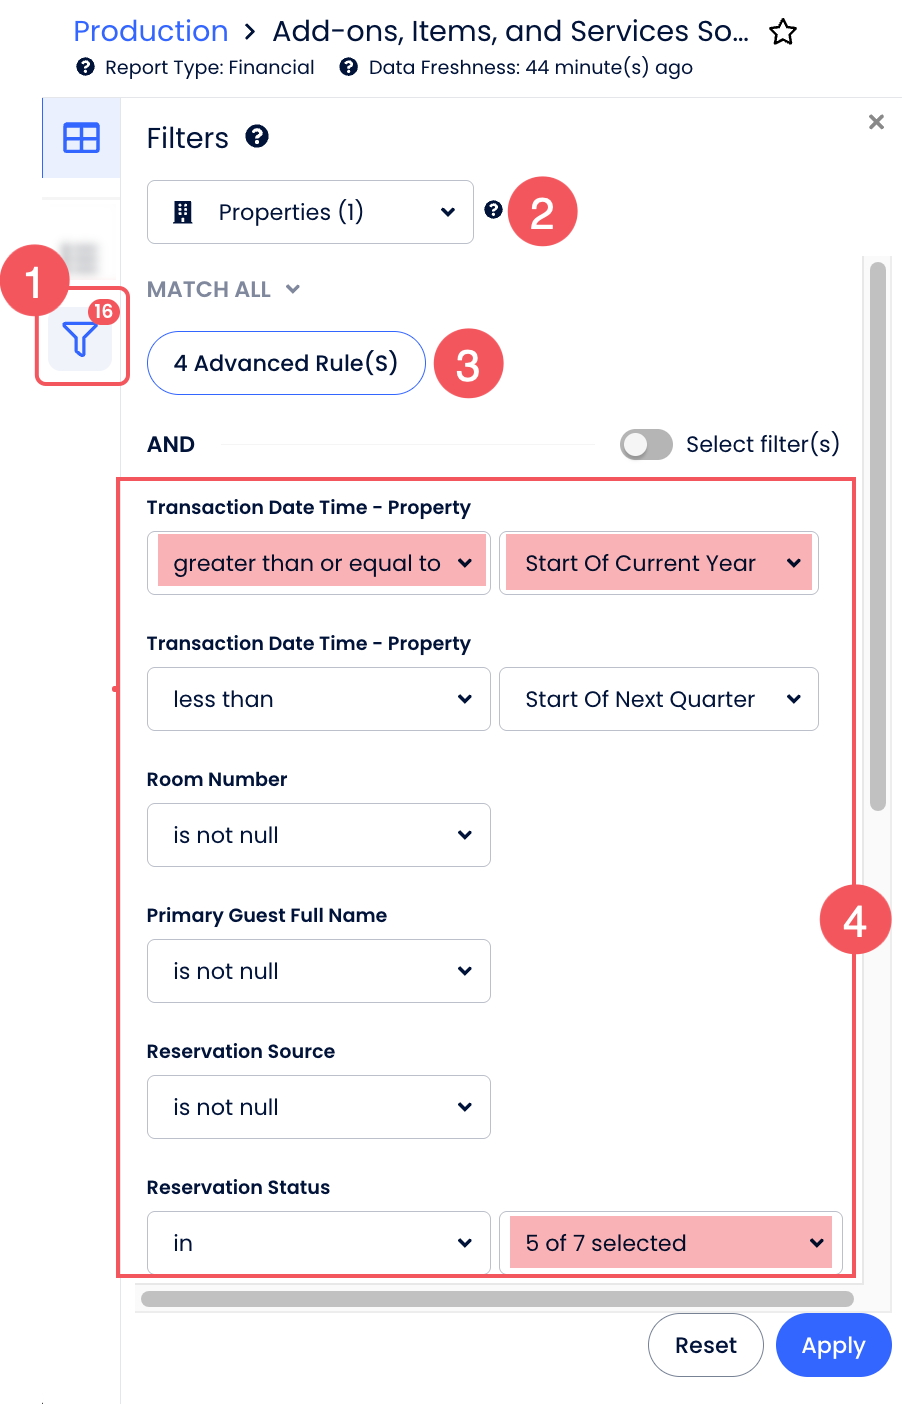Image resolution: width=902 pixels, height=1404 pixels.
Task: Change the Start Of Next Quarter value
Action: pos(658,699)
